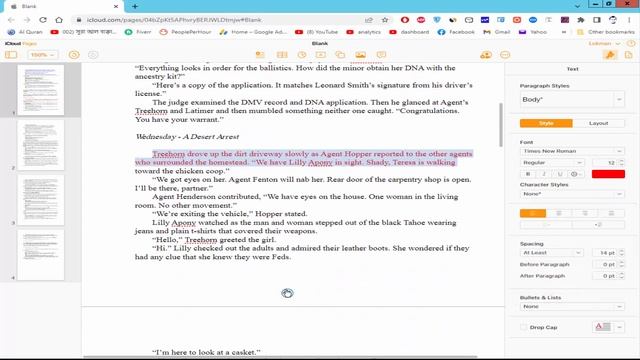Toggle the Format paintbrush panel
The width and height of the screenshot is (640, 360).
(x=610, y=55)
